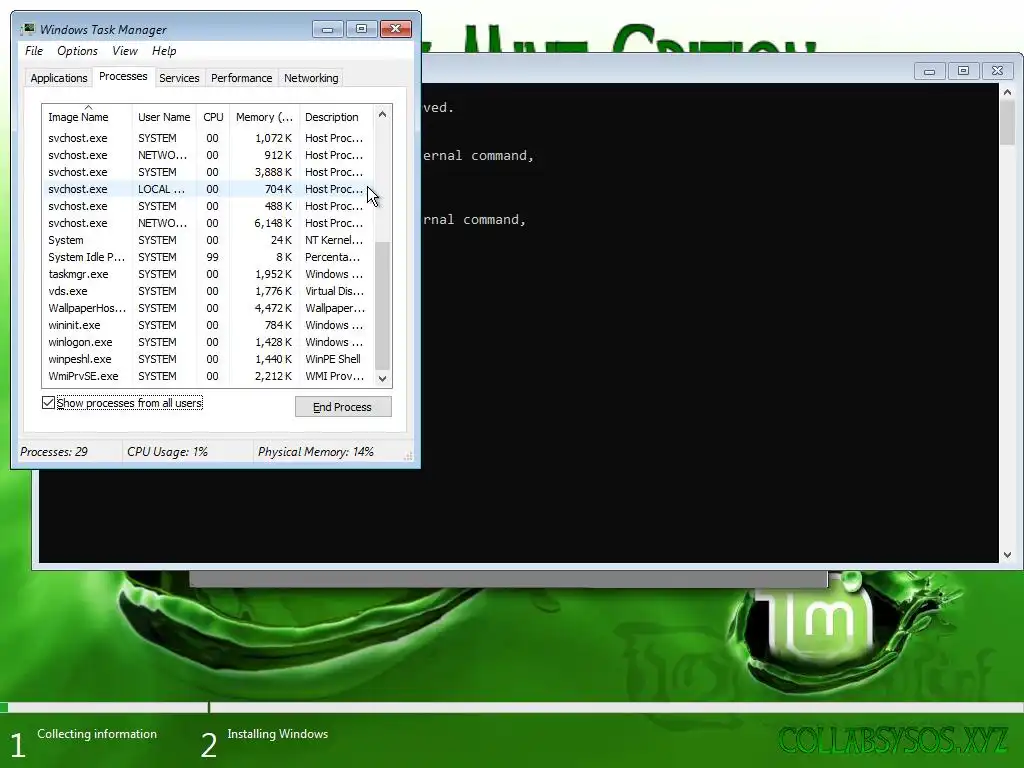Image resolution: width=1024 pixels, height=768 pixels.
Task: Click the Physical Memory status entry
Action: point(315,452)
